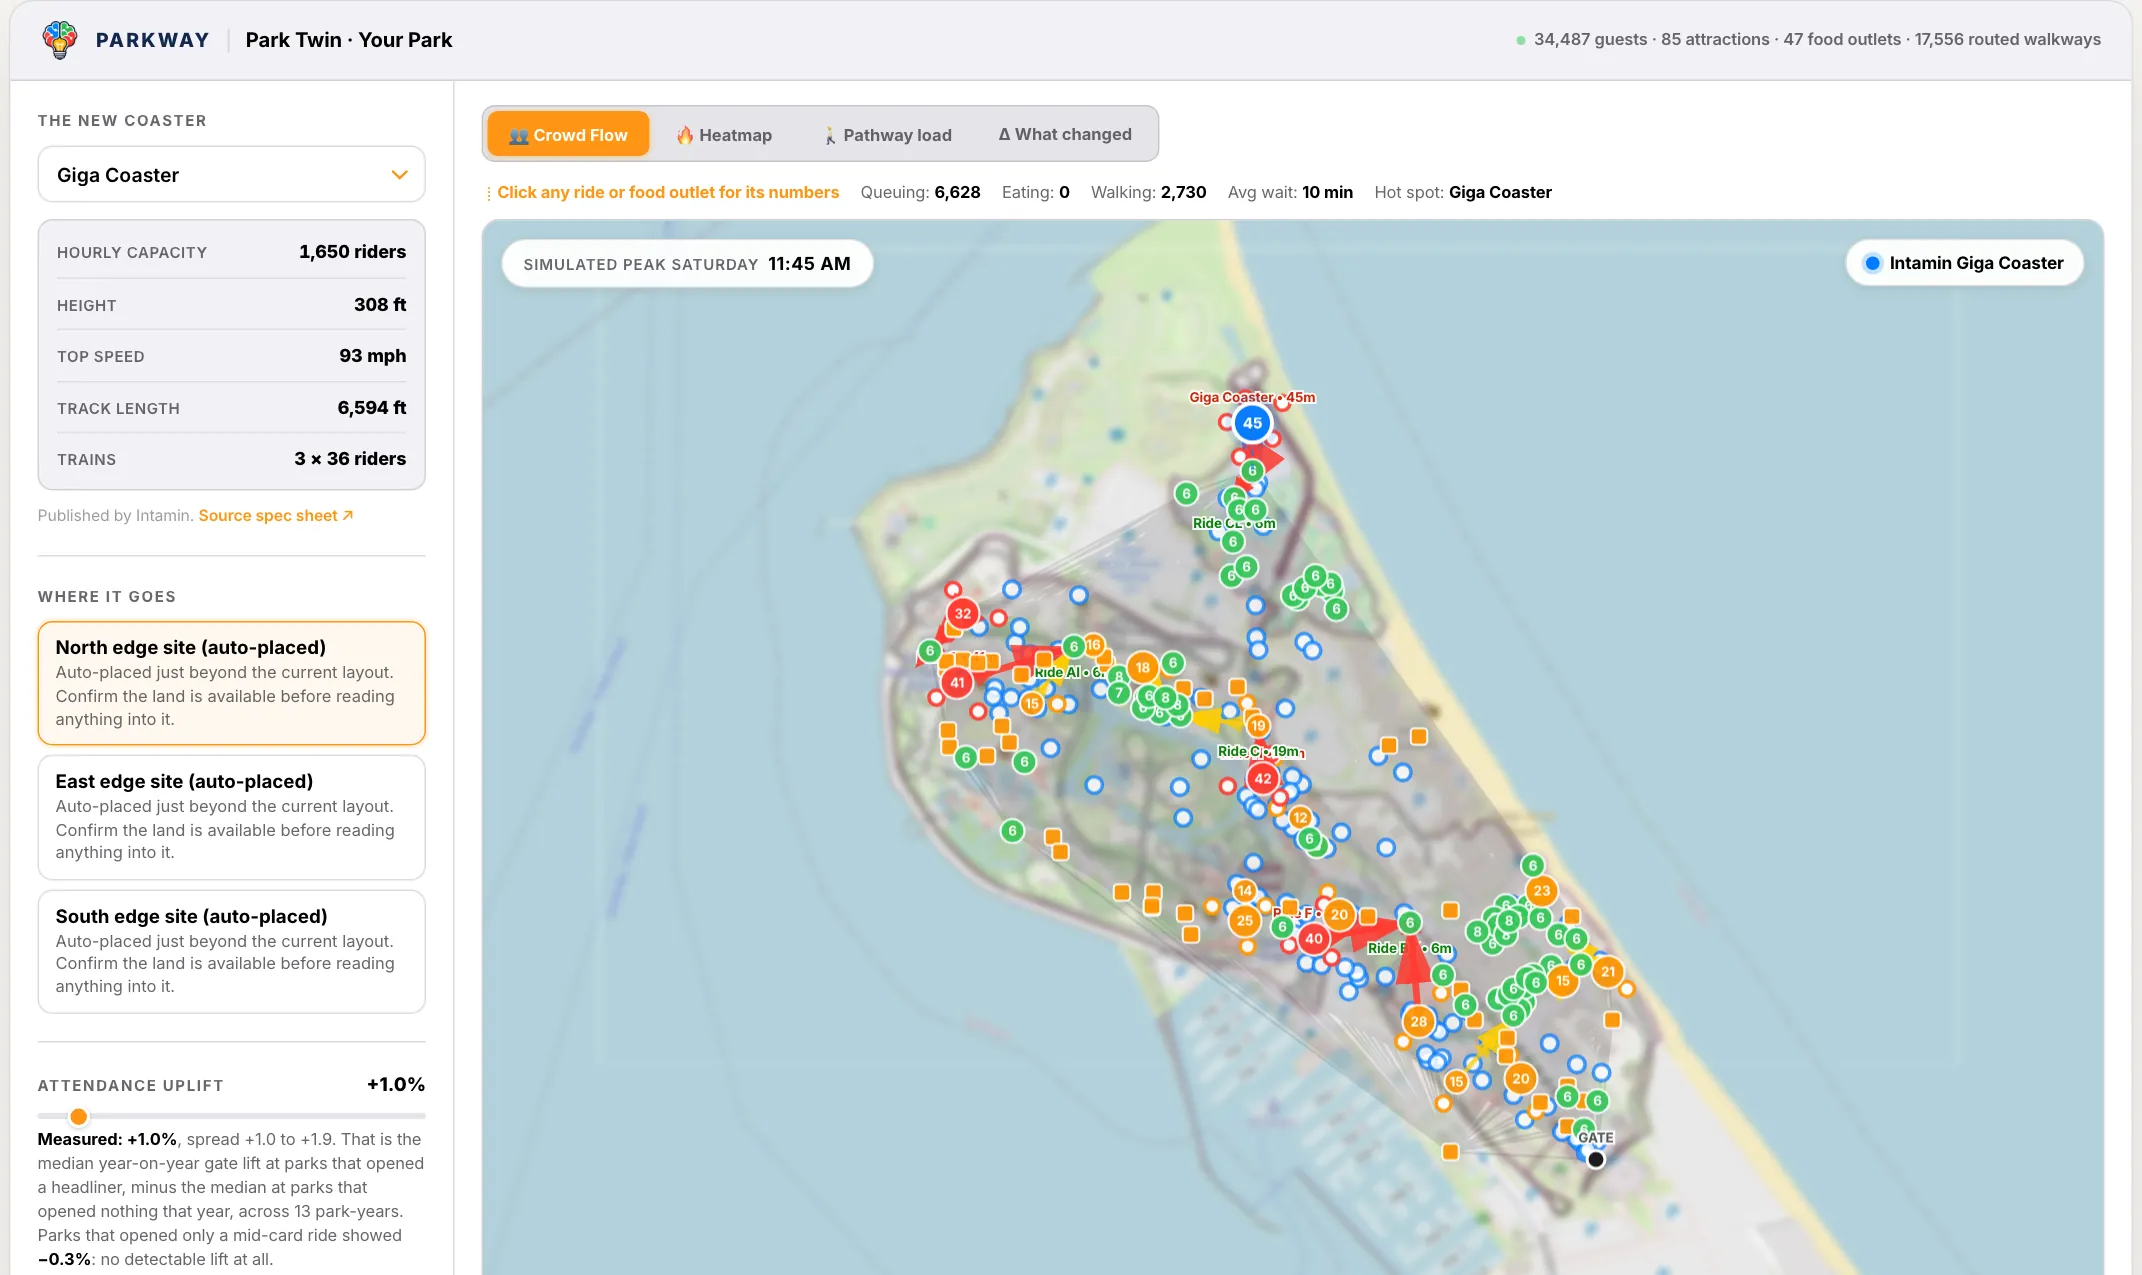This screenshot has height=1275, width=2142.
Task: Click the 34,487 guests header status
Action: (1590, 40)
